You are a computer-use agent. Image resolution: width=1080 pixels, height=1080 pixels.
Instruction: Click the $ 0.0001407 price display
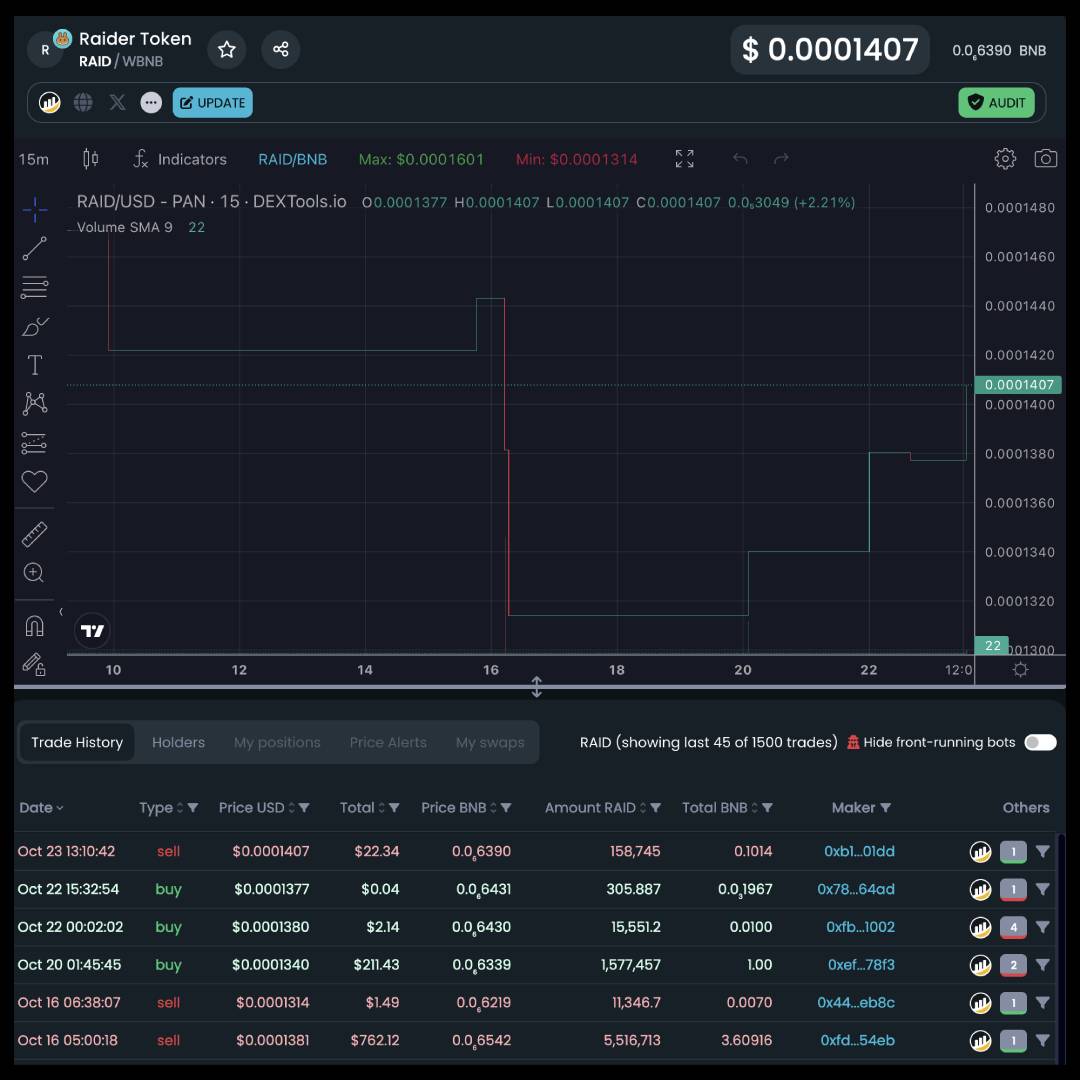coord(830,50)
